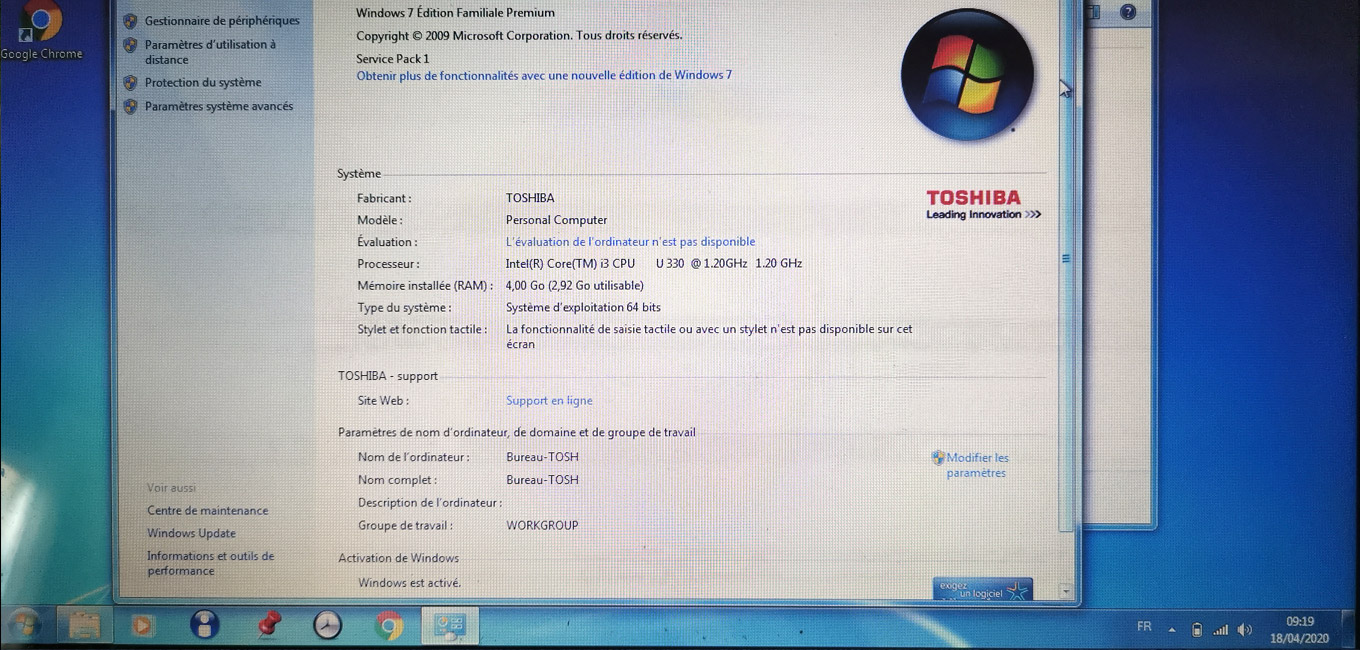Viewport: 1360px width, 650px height.
Task: Click Bureau-TOSH beside Nom complet
Action: point(542,480)
